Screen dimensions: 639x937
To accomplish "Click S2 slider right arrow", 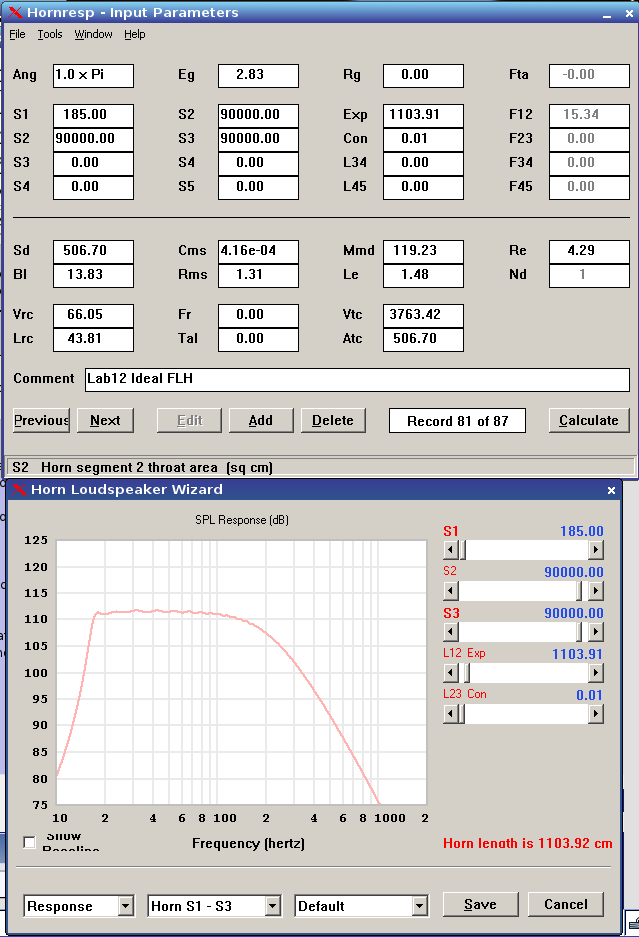I will point(595,590).
